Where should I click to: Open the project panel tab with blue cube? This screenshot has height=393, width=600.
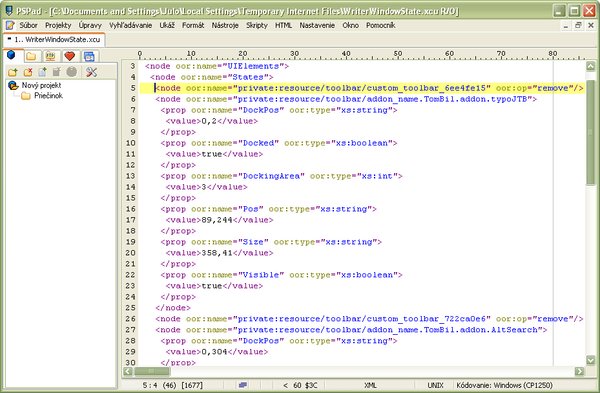[x=11, y=55]
